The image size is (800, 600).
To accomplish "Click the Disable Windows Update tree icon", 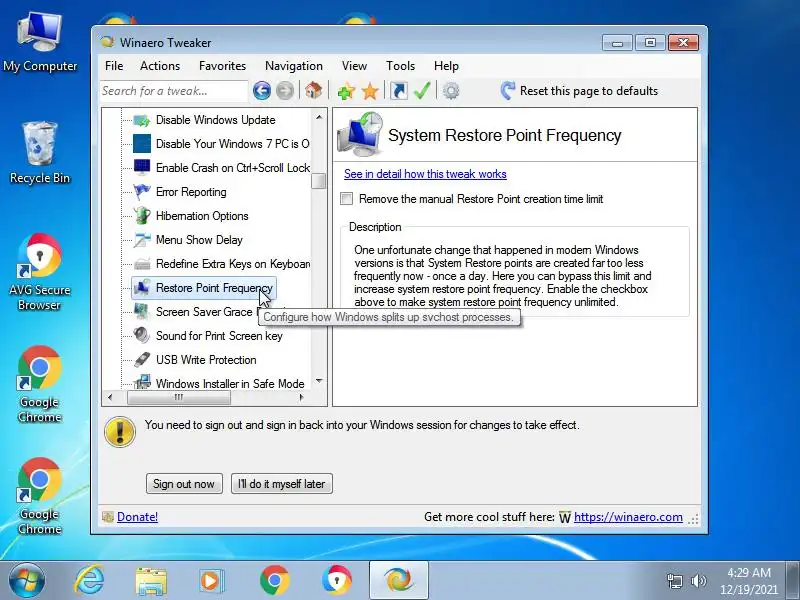I will tap(142, 120).
